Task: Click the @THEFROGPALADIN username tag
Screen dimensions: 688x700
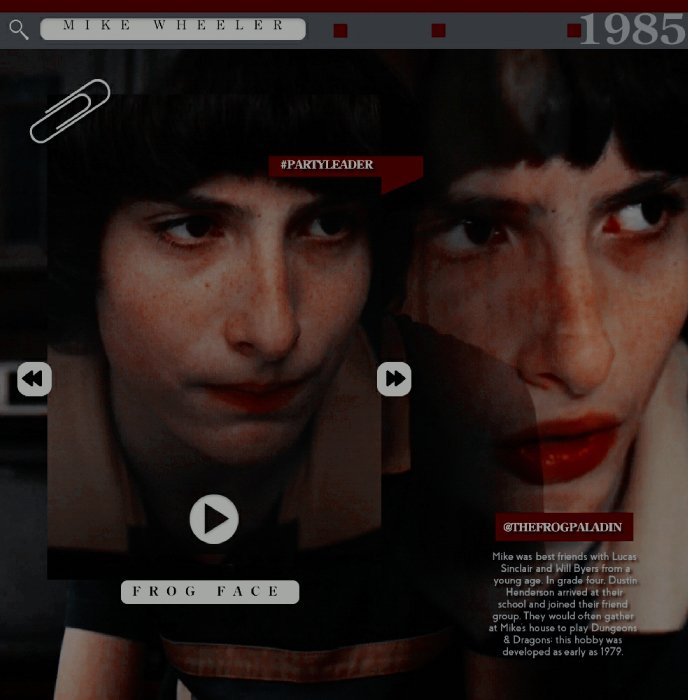Action: click(564, 527)
